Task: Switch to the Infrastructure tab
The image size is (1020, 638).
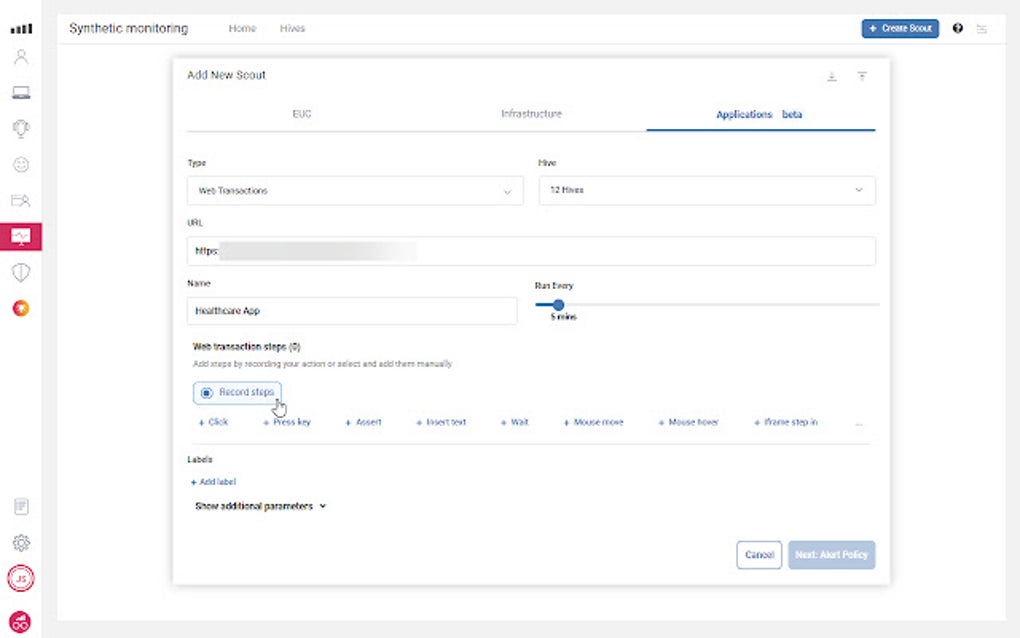Action: coord(531,114)
